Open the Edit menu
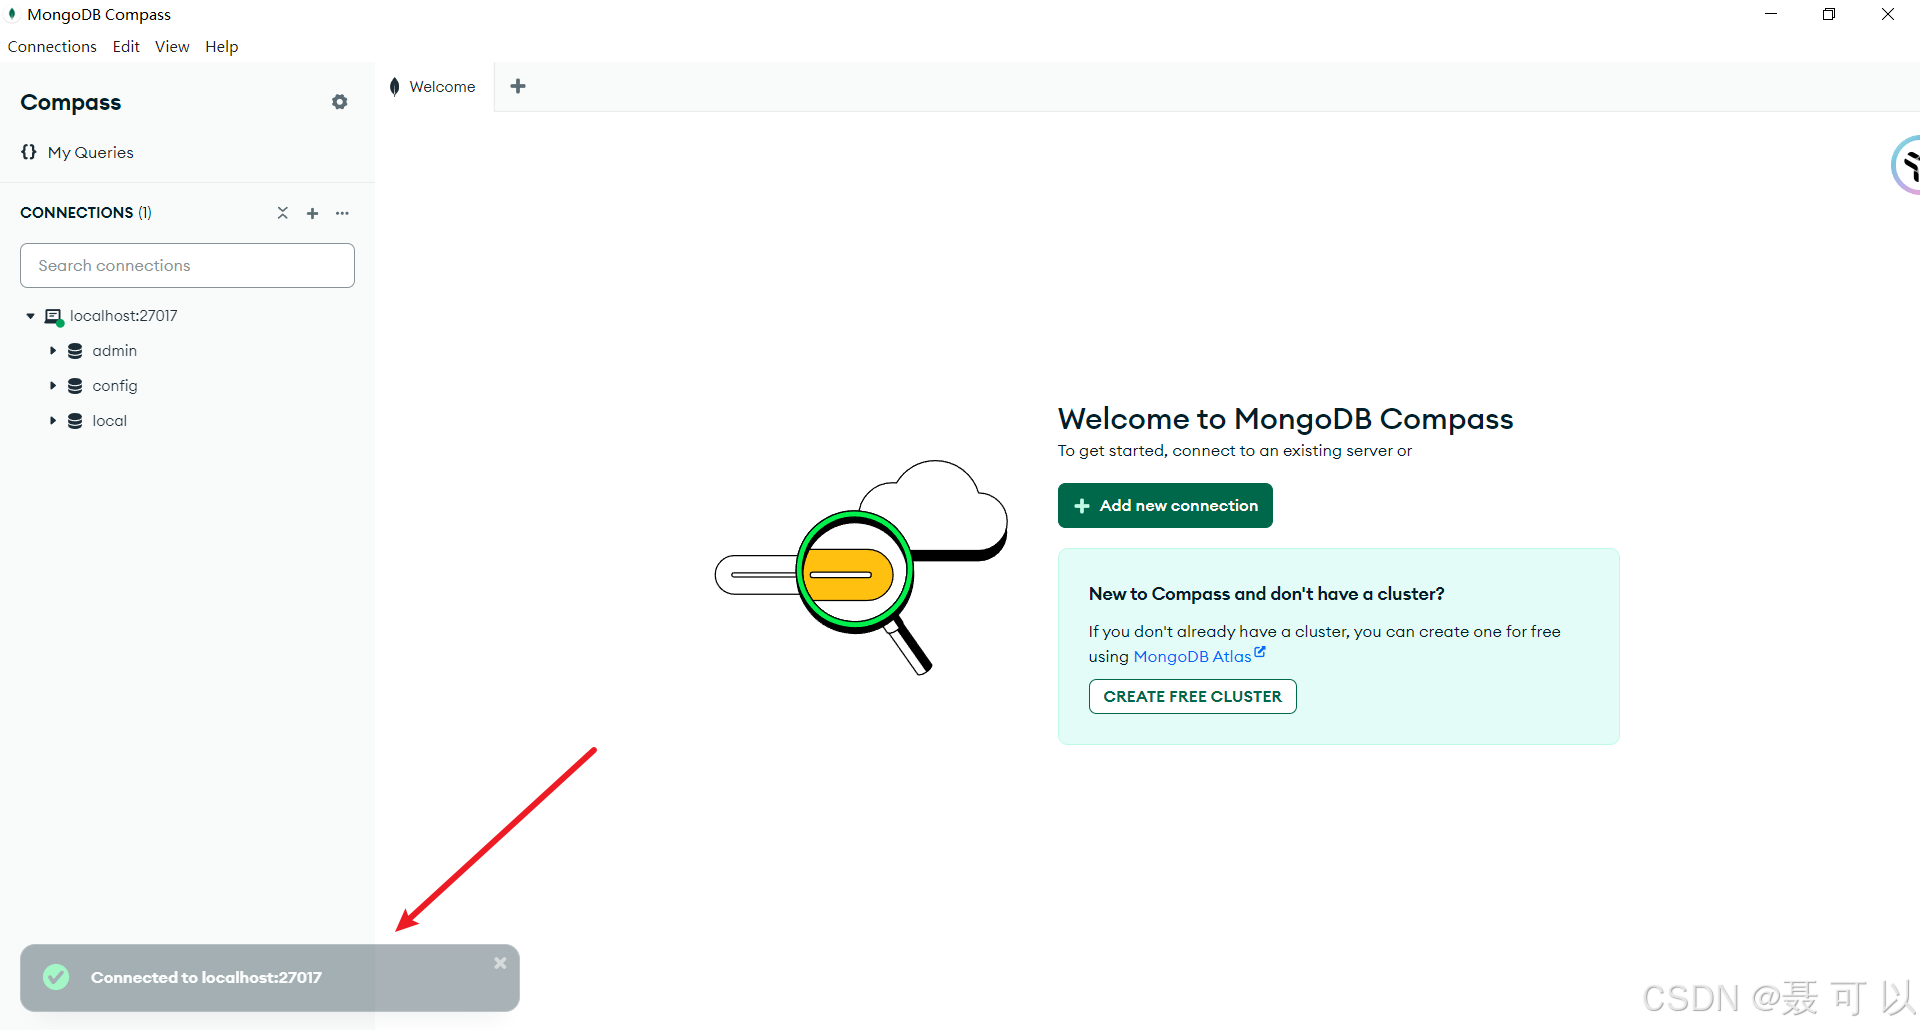 coord(126,47)
